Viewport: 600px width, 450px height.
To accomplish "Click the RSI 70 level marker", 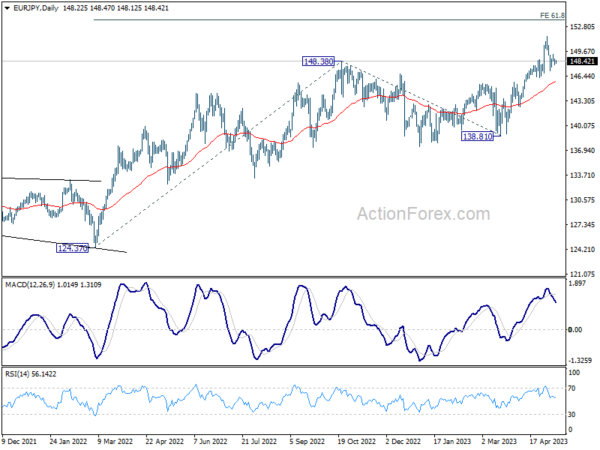I will 572,388.
